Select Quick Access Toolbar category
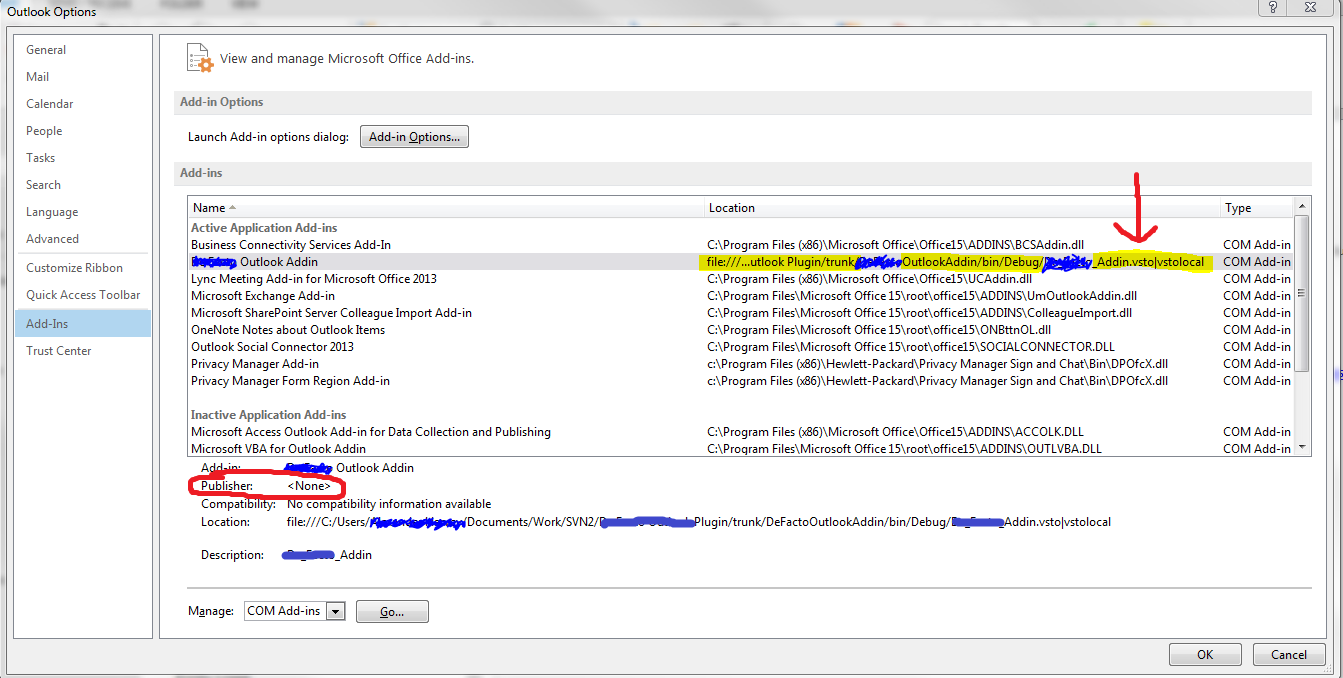The height and width of the screenshot is (678, 1343). click(x=83, y=295)
